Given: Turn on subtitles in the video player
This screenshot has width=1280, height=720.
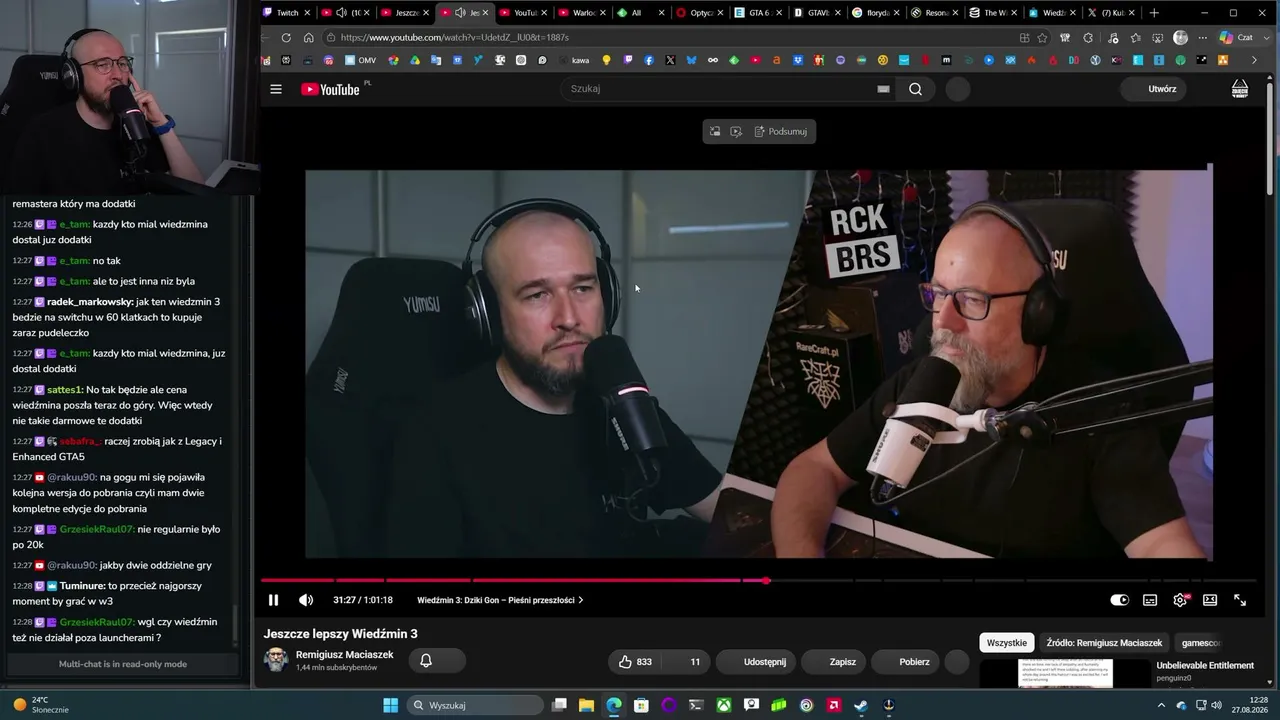Looking at the screenshot, I should (x=1150, y=600).
